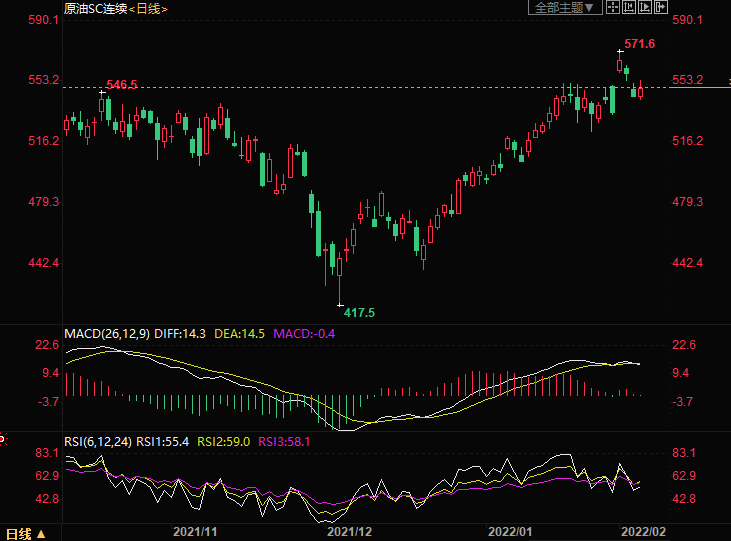Viewport: 731px width, 541px height.
Task: Expand the 日线 period selector at bottom left
Action: pos(27,533)
